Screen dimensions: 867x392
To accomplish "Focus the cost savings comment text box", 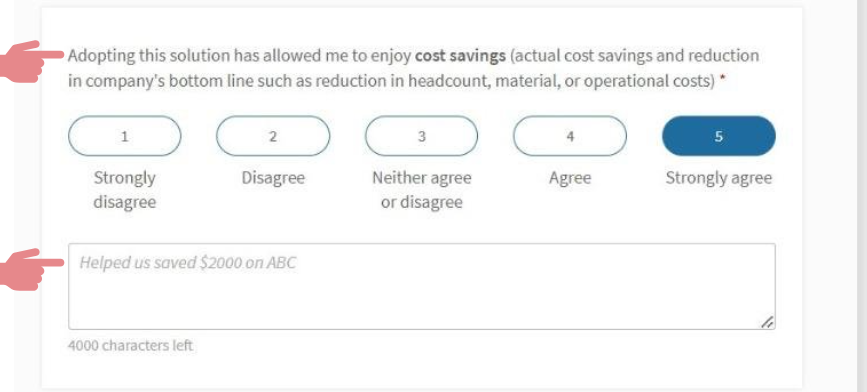I will [421, 286].
